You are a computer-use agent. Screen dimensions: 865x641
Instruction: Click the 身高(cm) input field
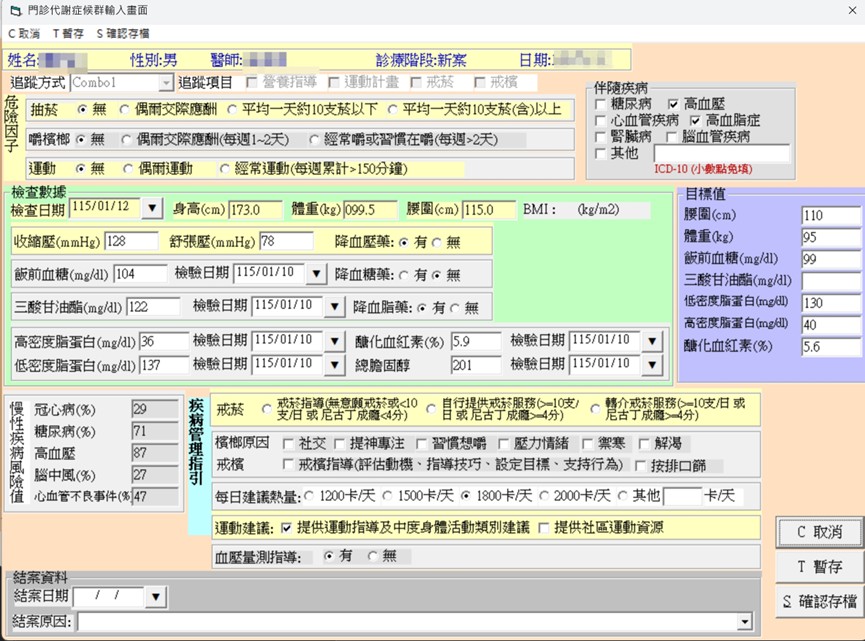click(x=257, y=210)
